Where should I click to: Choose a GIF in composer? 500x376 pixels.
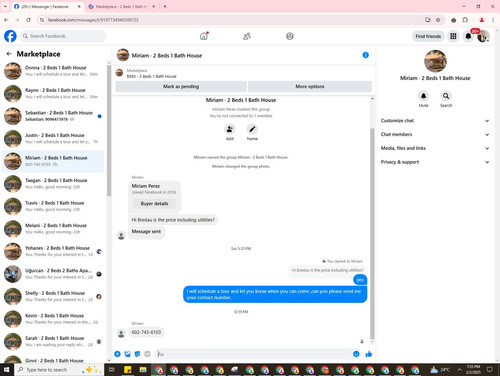[x=147, y=354]
